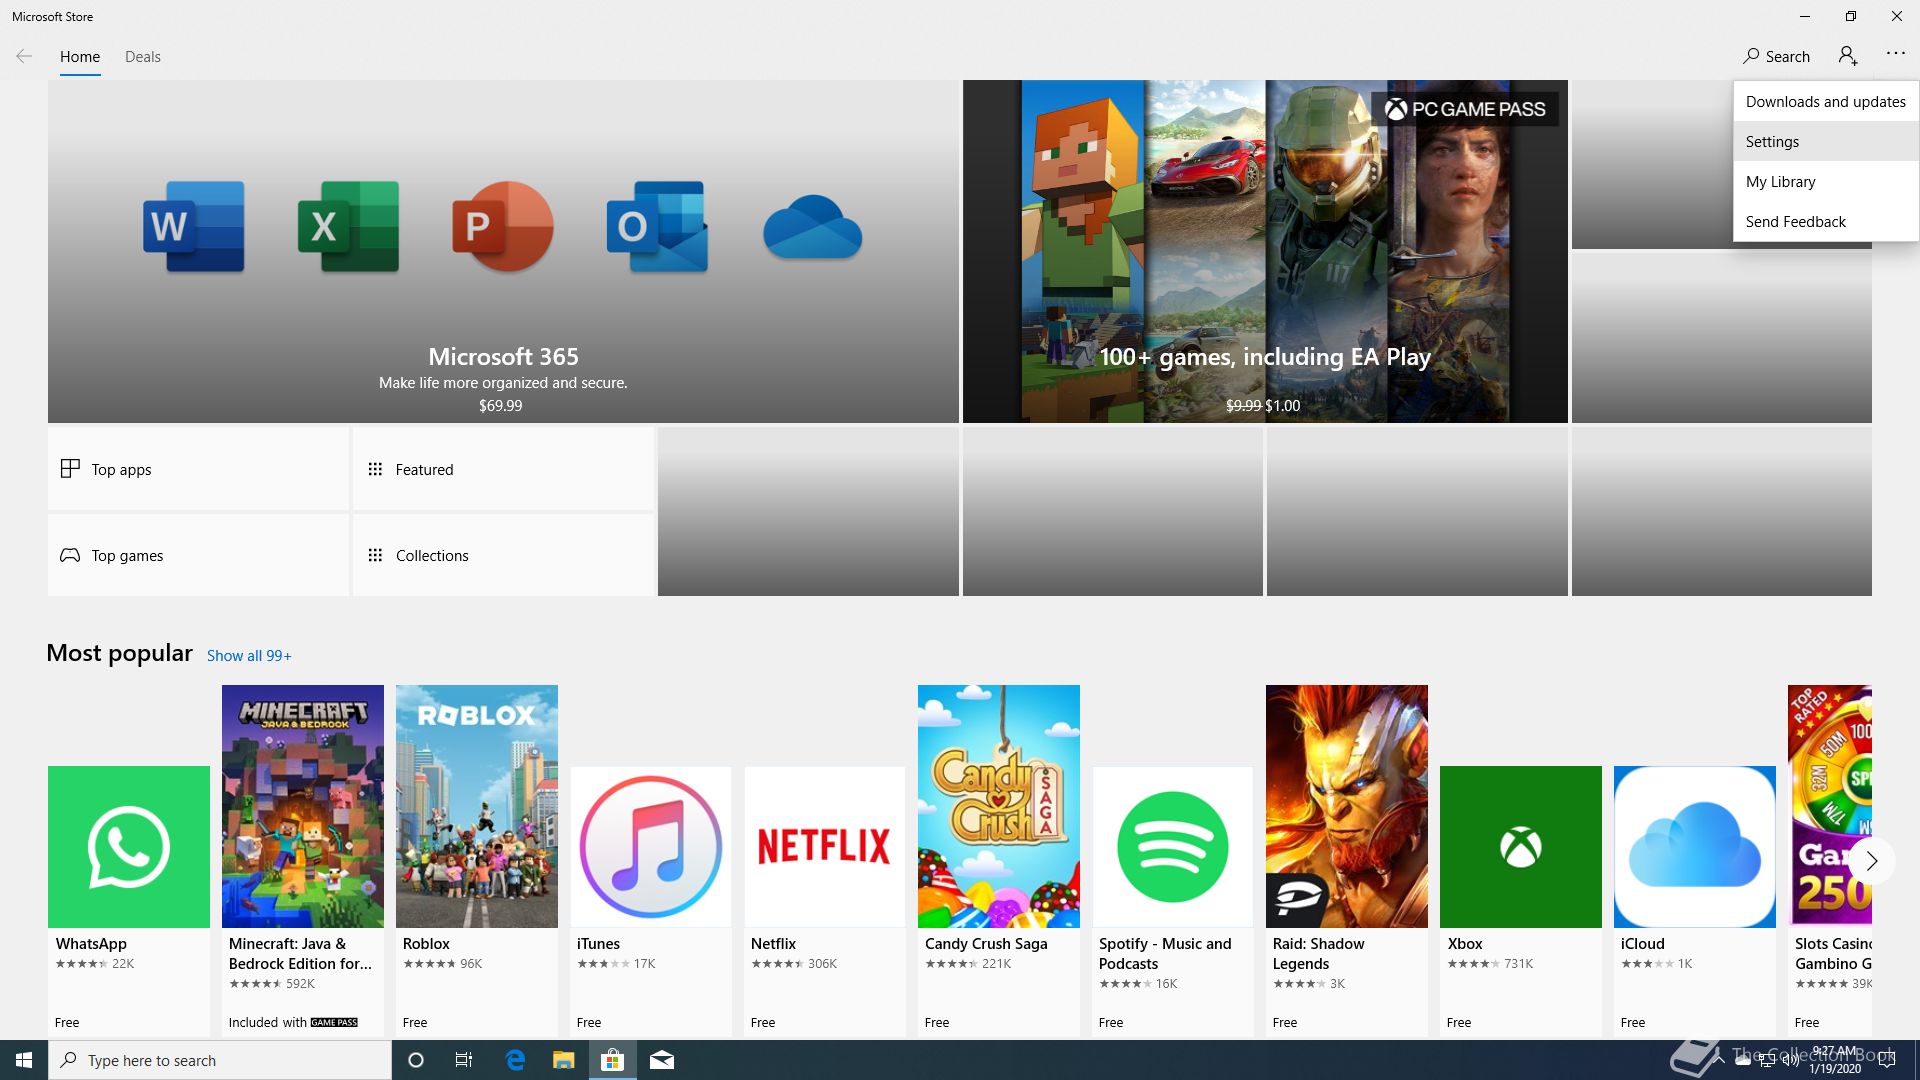Screen dimensions: 1920x1080
Task: Click the Most popular heading
Action: (119, 653)
